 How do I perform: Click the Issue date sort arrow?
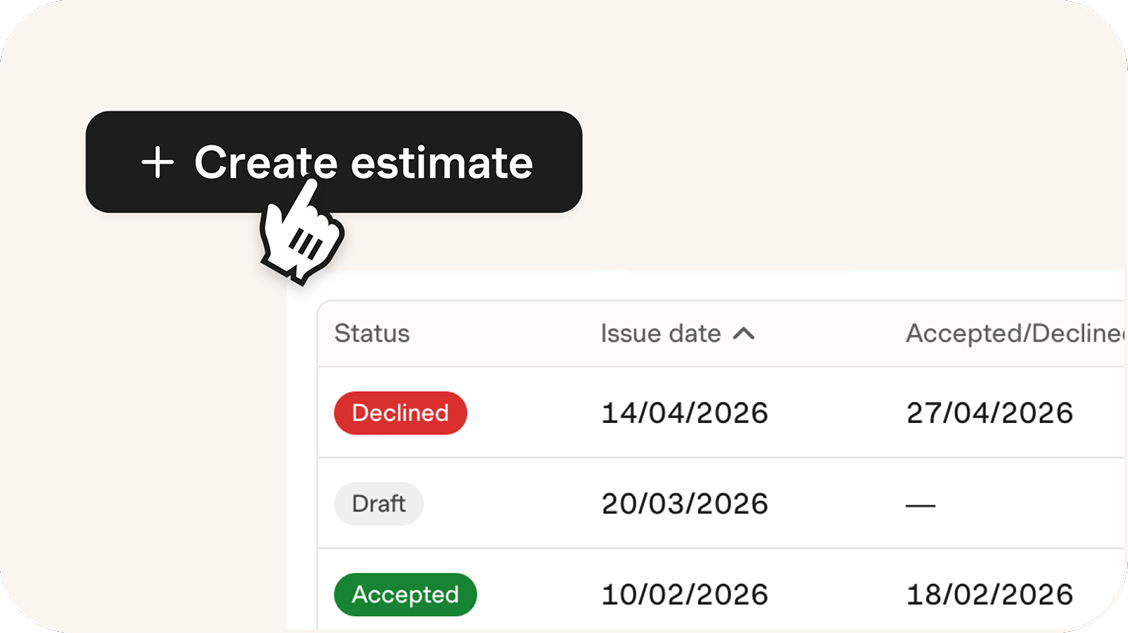[x=743, y=334]
